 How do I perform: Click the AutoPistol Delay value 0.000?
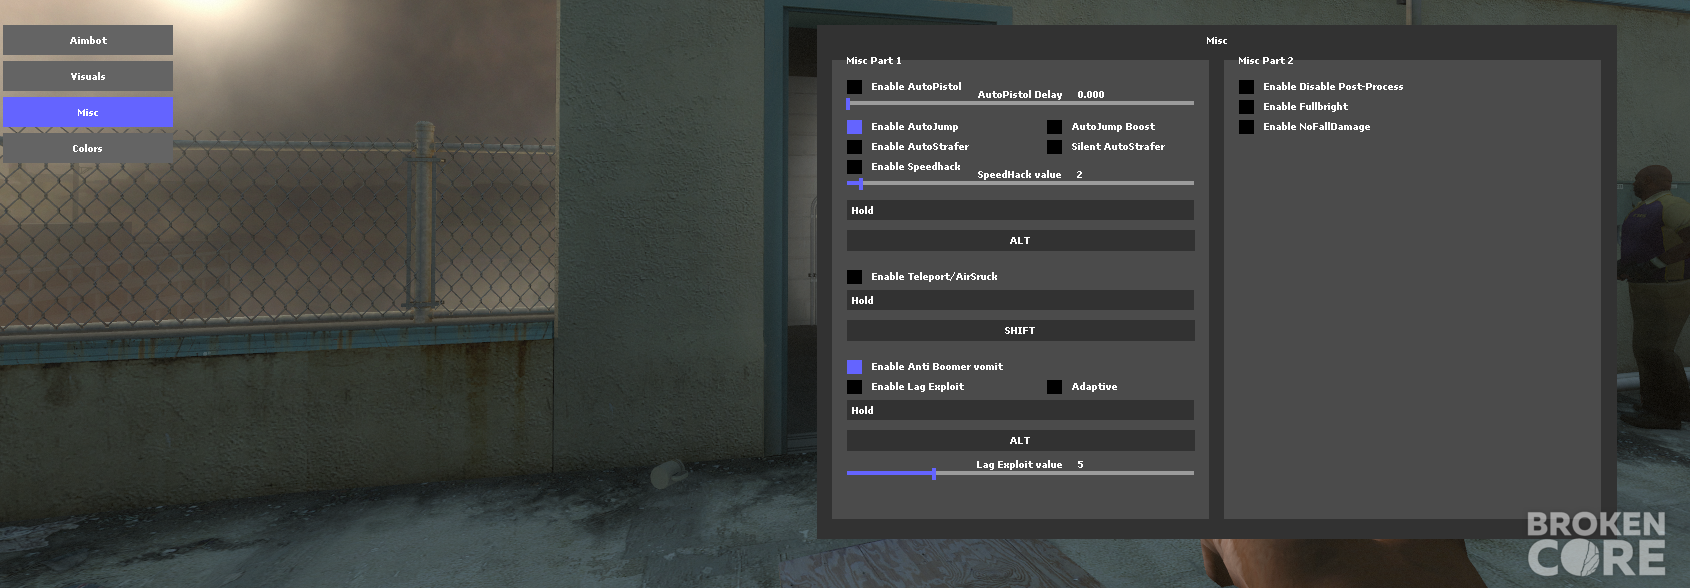(x=1091, y=95)
